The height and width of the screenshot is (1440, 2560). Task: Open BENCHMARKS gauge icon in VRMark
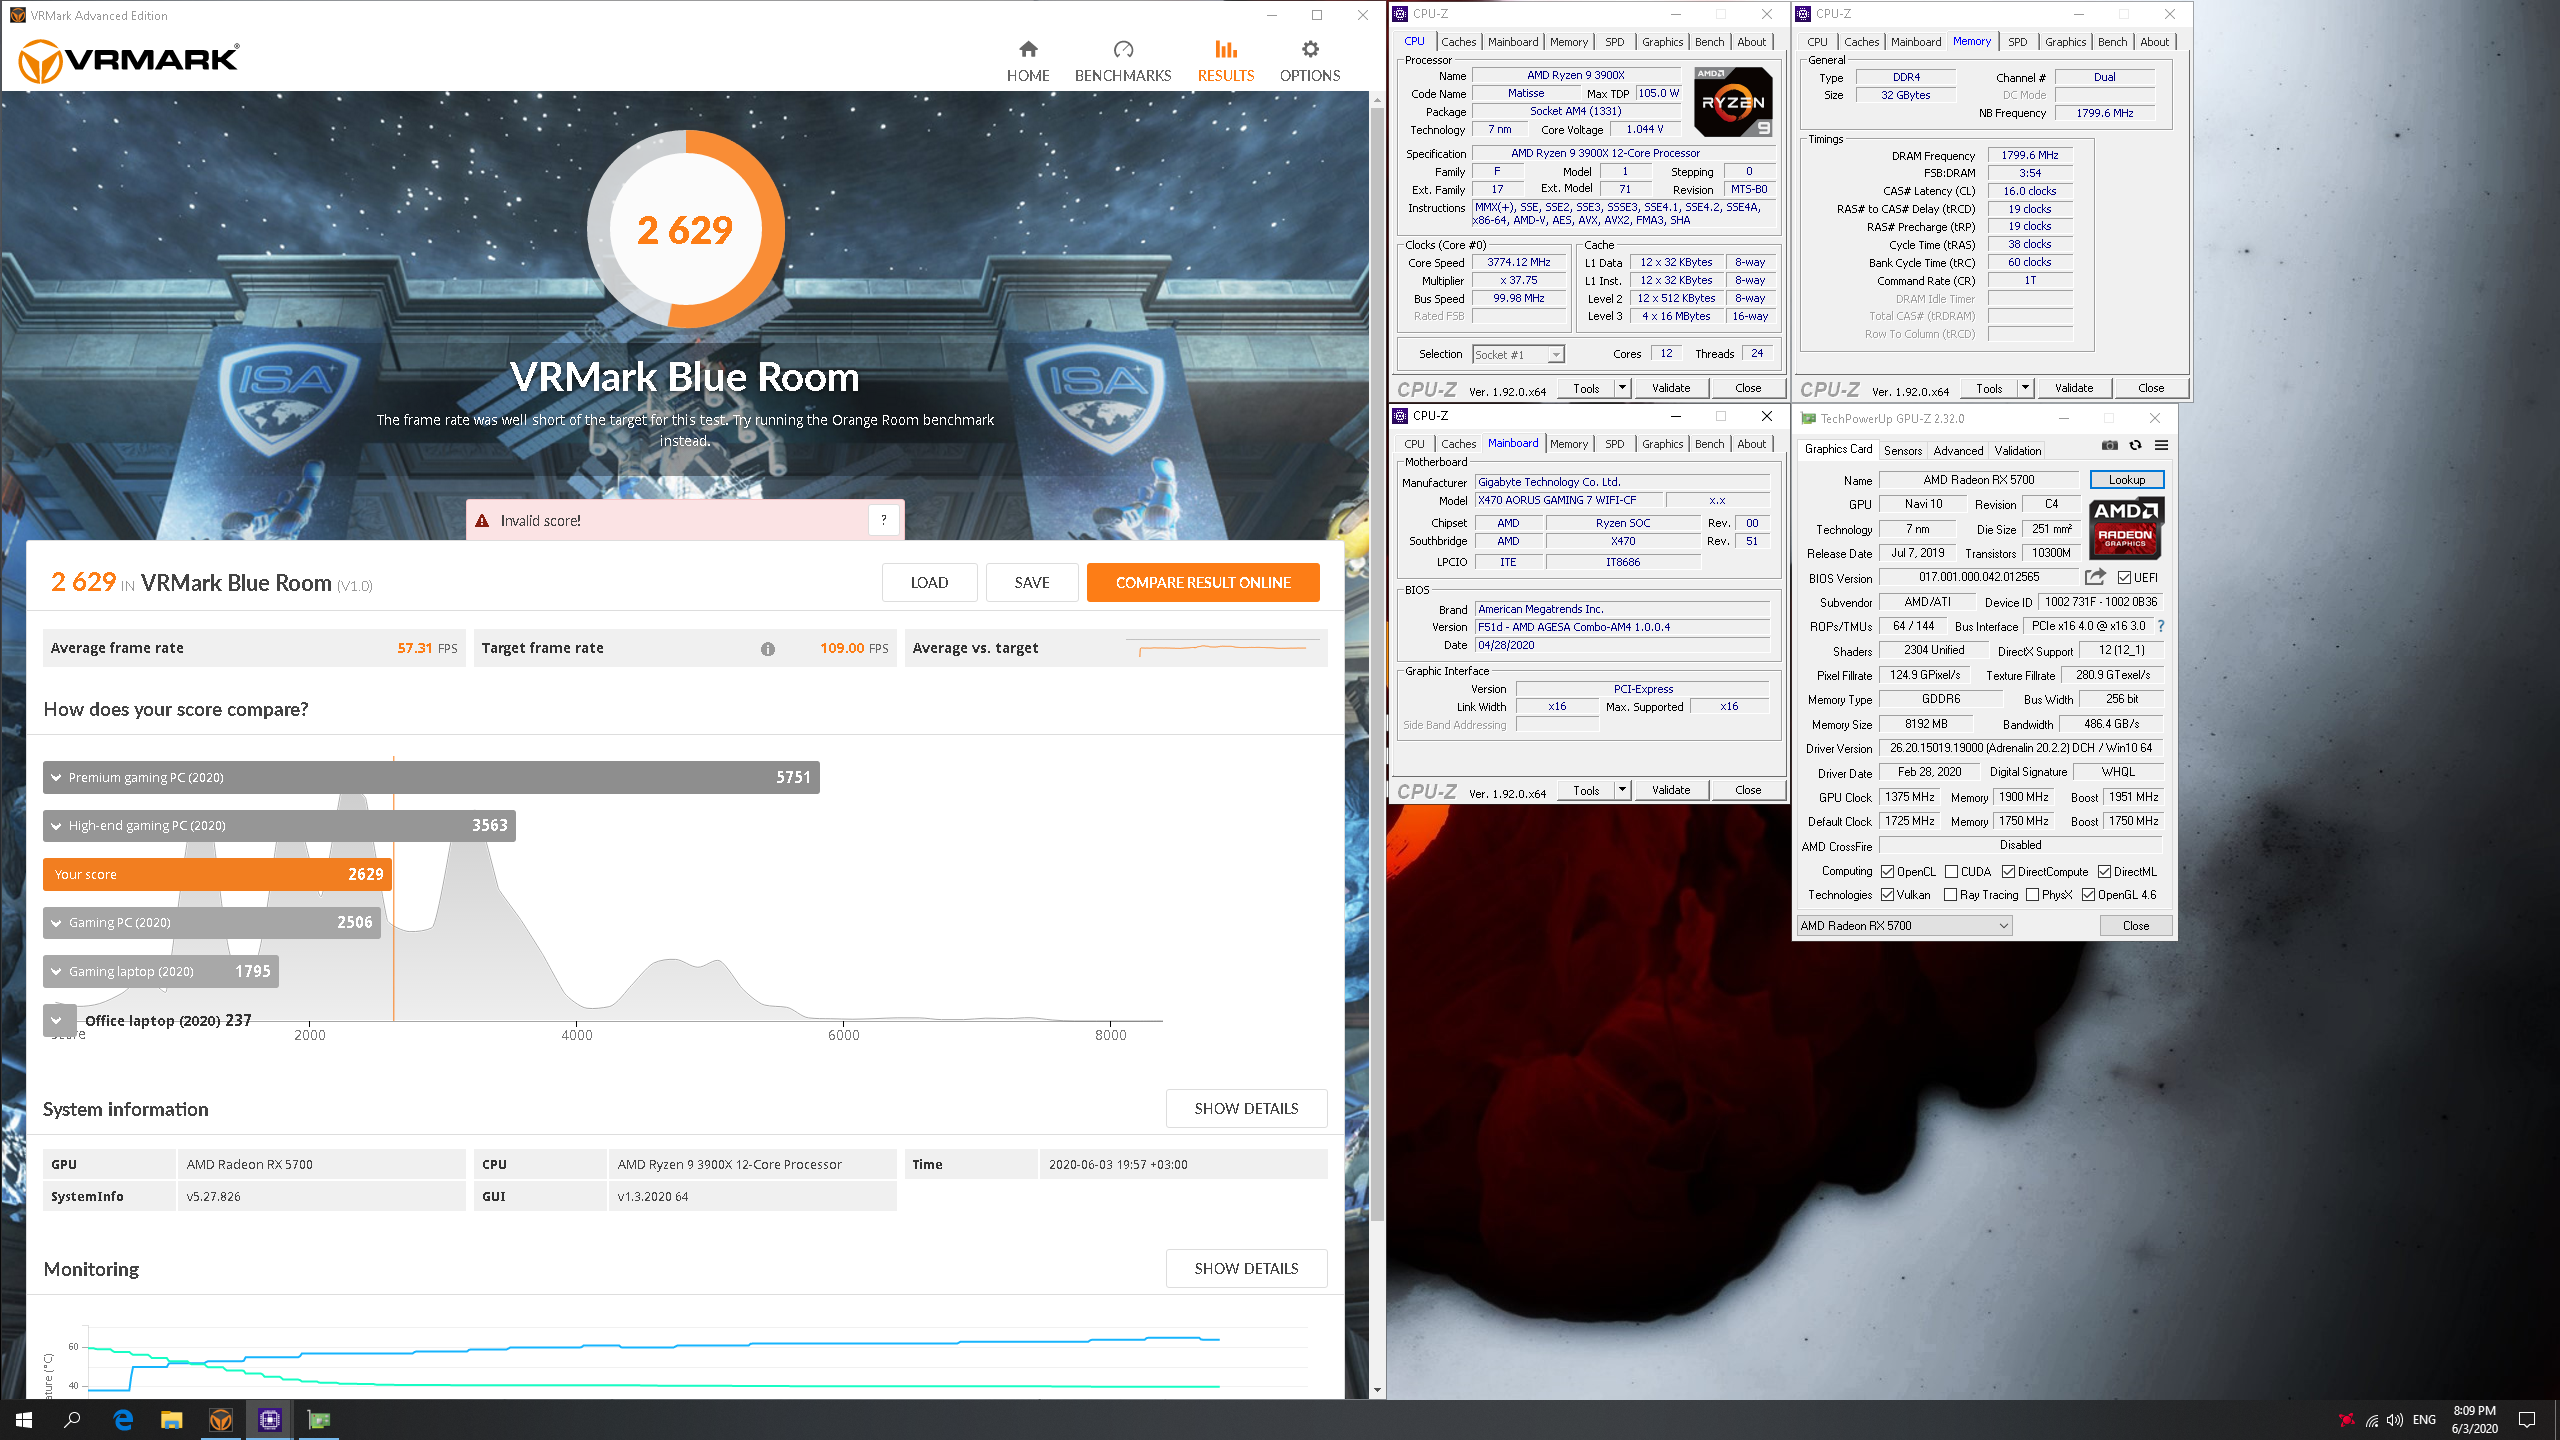coord(1123,49)
